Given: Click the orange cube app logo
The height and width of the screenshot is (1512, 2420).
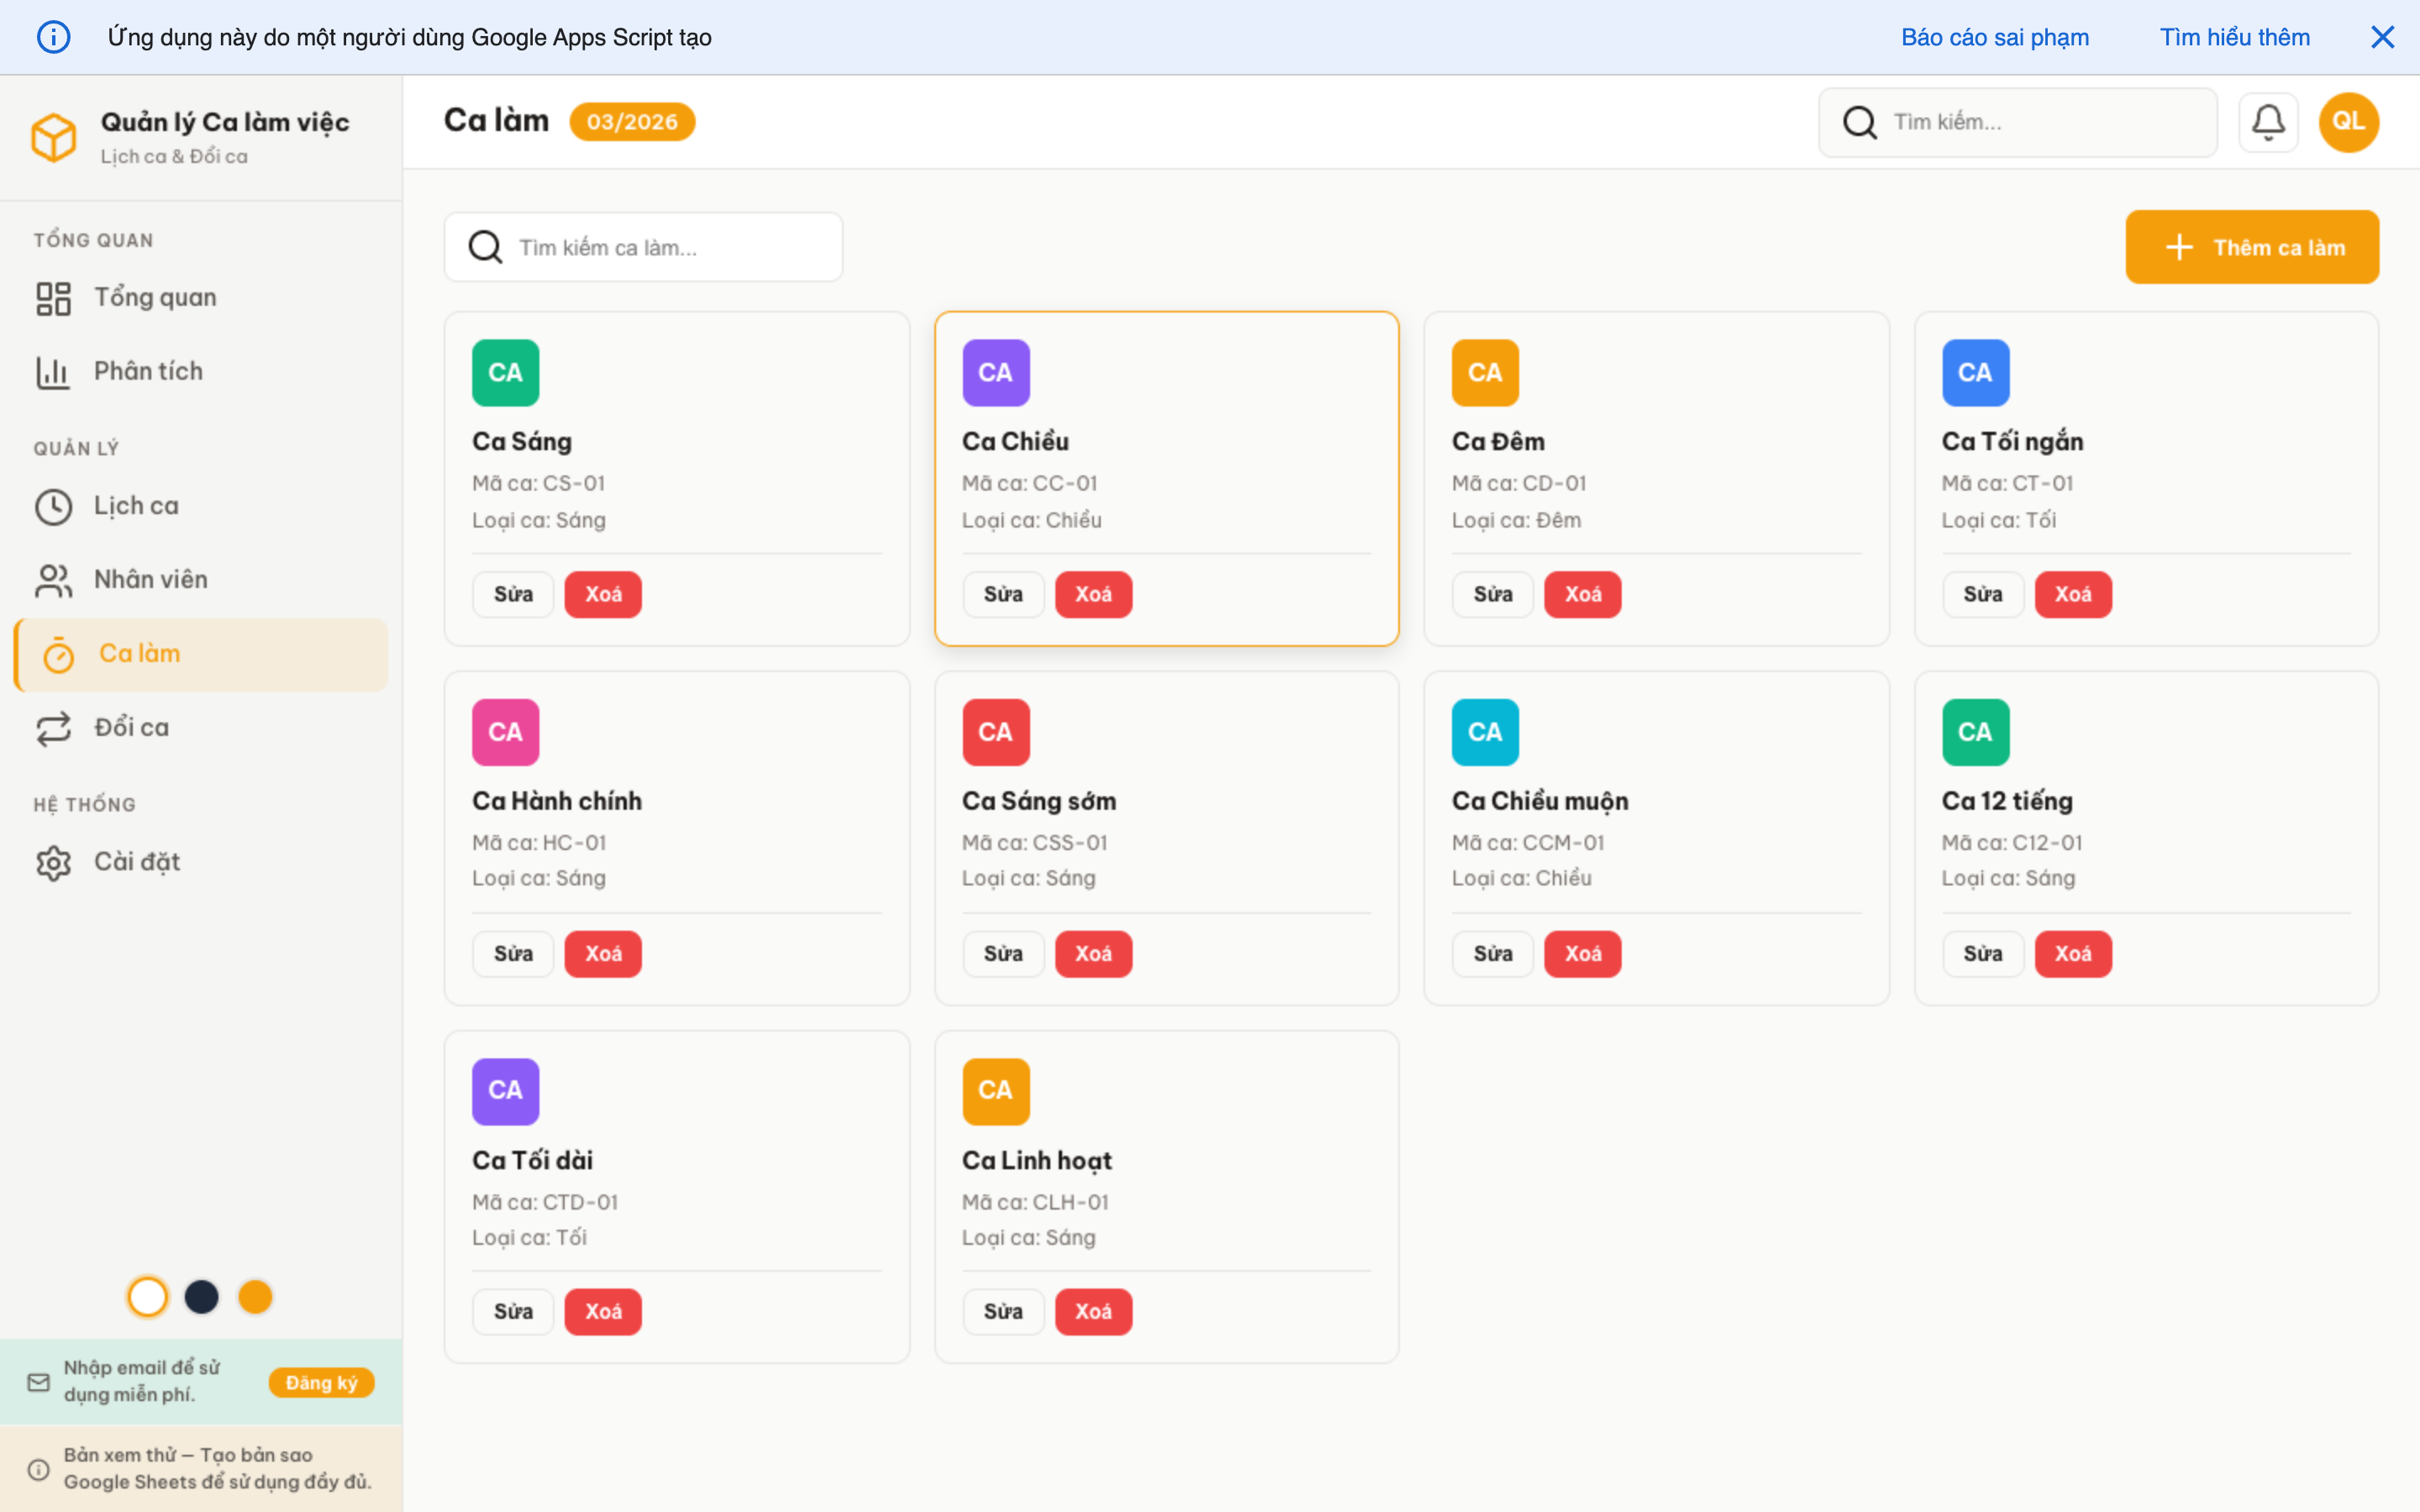Looking at the screenshot, I should [54, 137].
